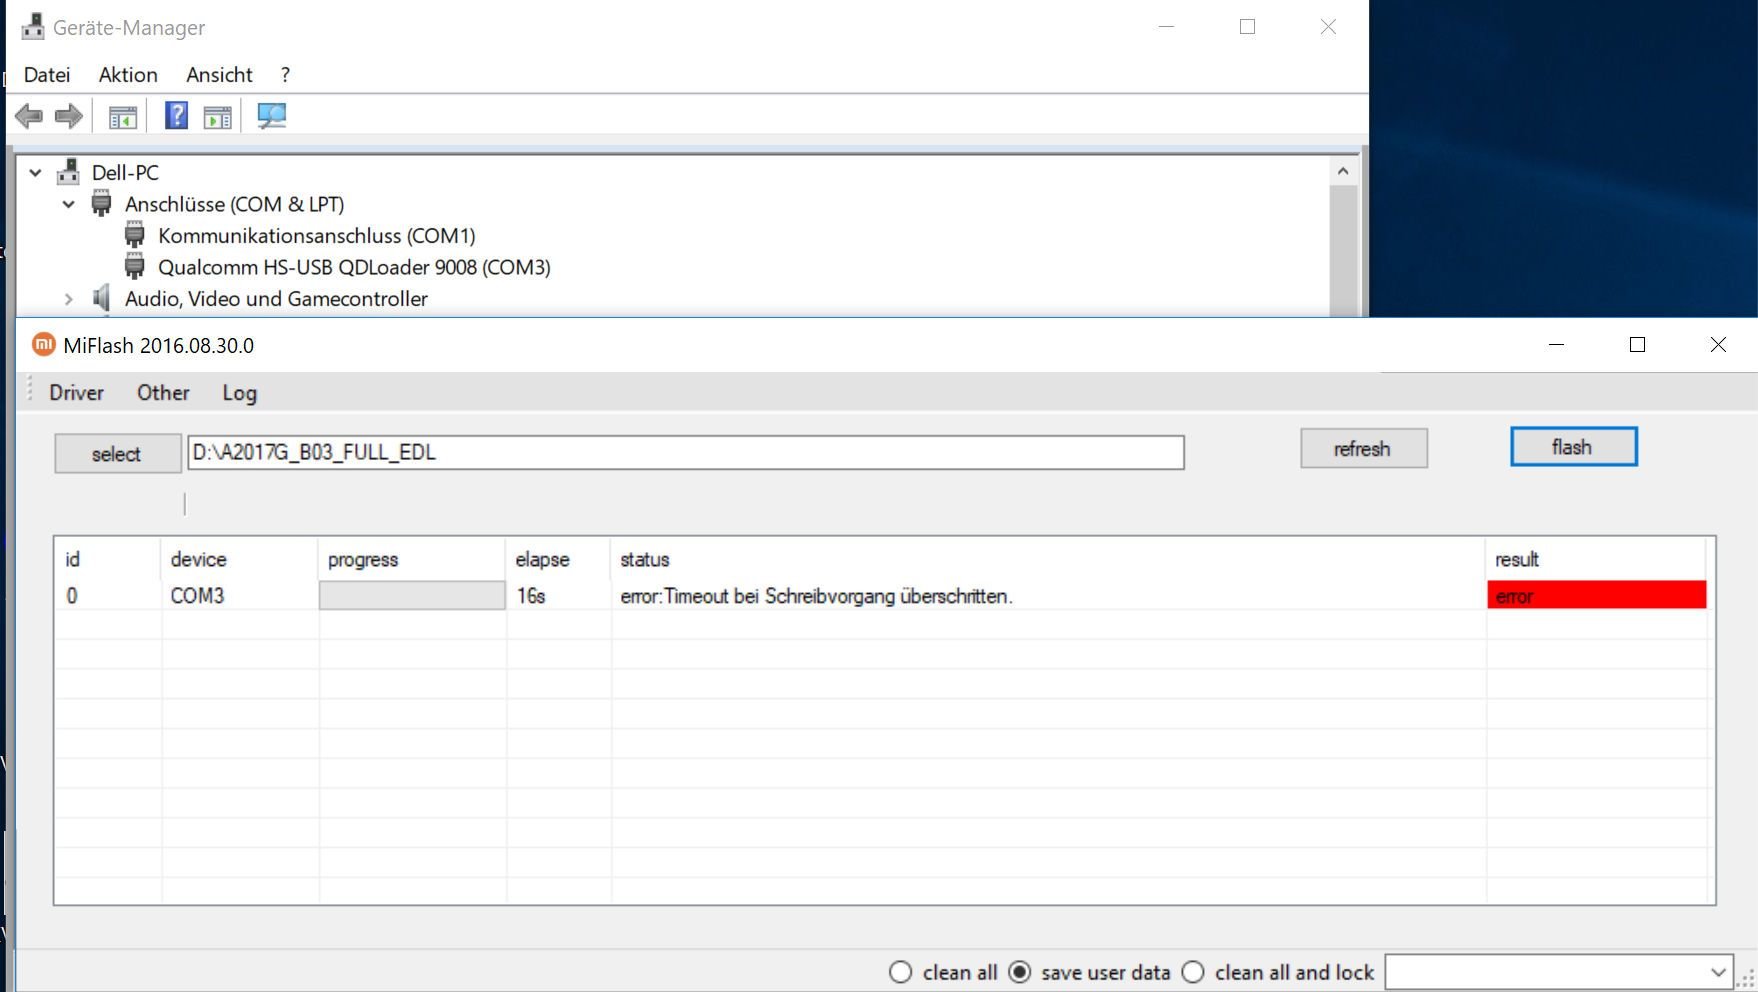1758x992 pixels.
Task: Collapse Anschlüsse (COM & LPT) node
Action: [68, 204]
